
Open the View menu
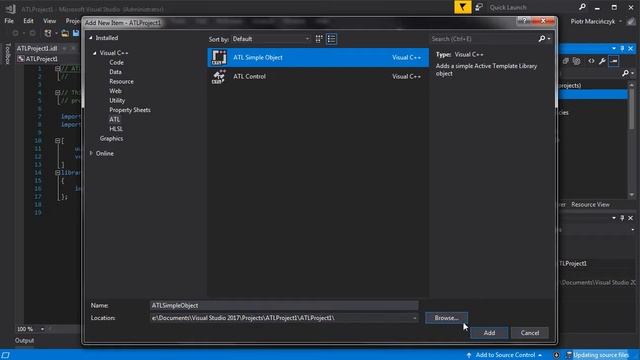tap(49, 21)
